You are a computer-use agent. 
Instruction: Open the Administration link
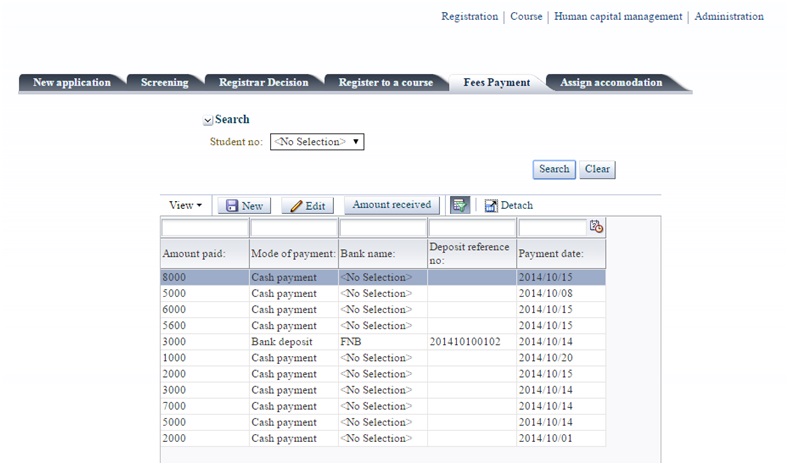click(x=729, y=17)
